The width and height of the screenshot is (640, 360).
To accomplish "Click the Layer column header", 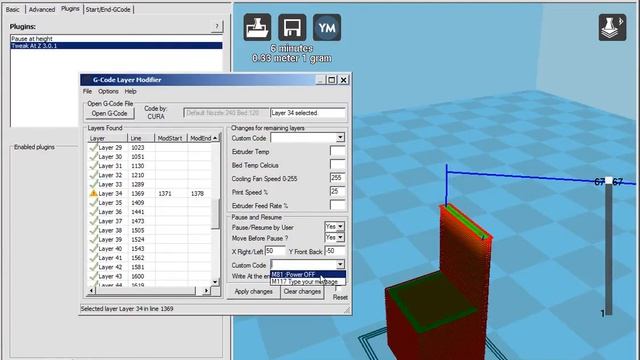I will [108, 138].
